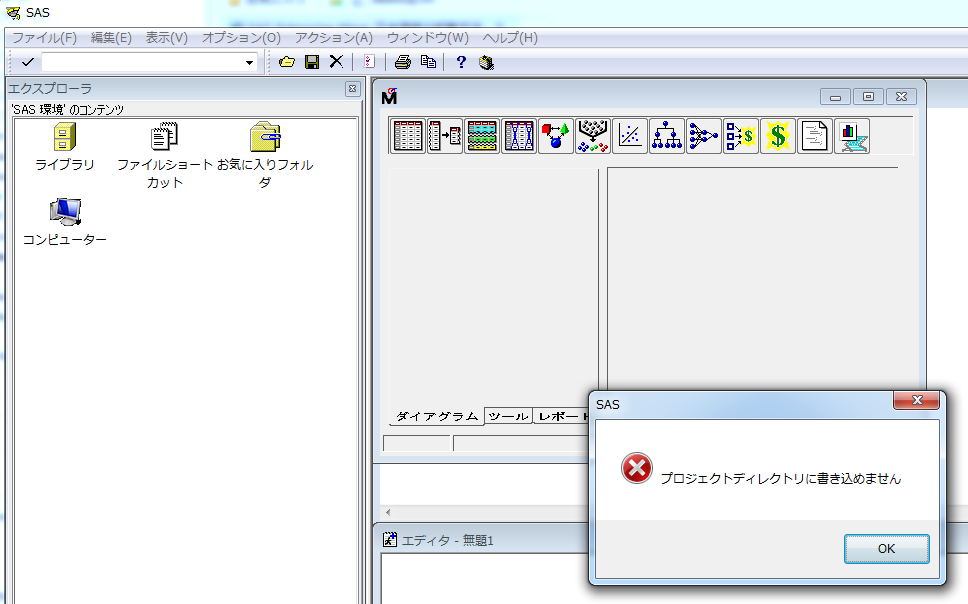Click the decision tree node icon
The image size is (968, 604).
pos(667,136)
